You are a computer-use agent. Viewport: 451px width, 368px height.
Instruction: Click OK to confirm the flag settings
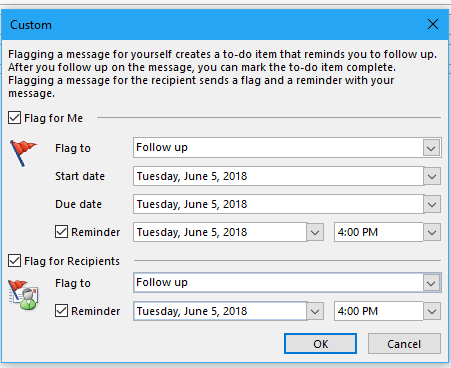click(320, 344)
